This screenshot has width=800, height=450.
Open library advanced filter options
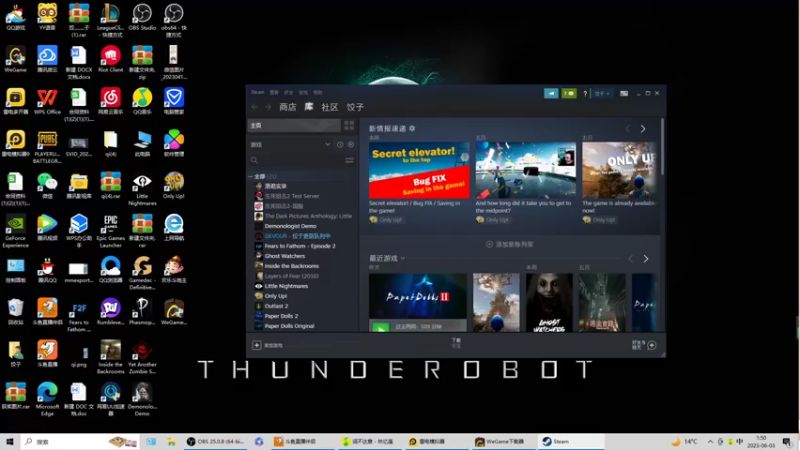pyautogui.click(x=349, y=161)
